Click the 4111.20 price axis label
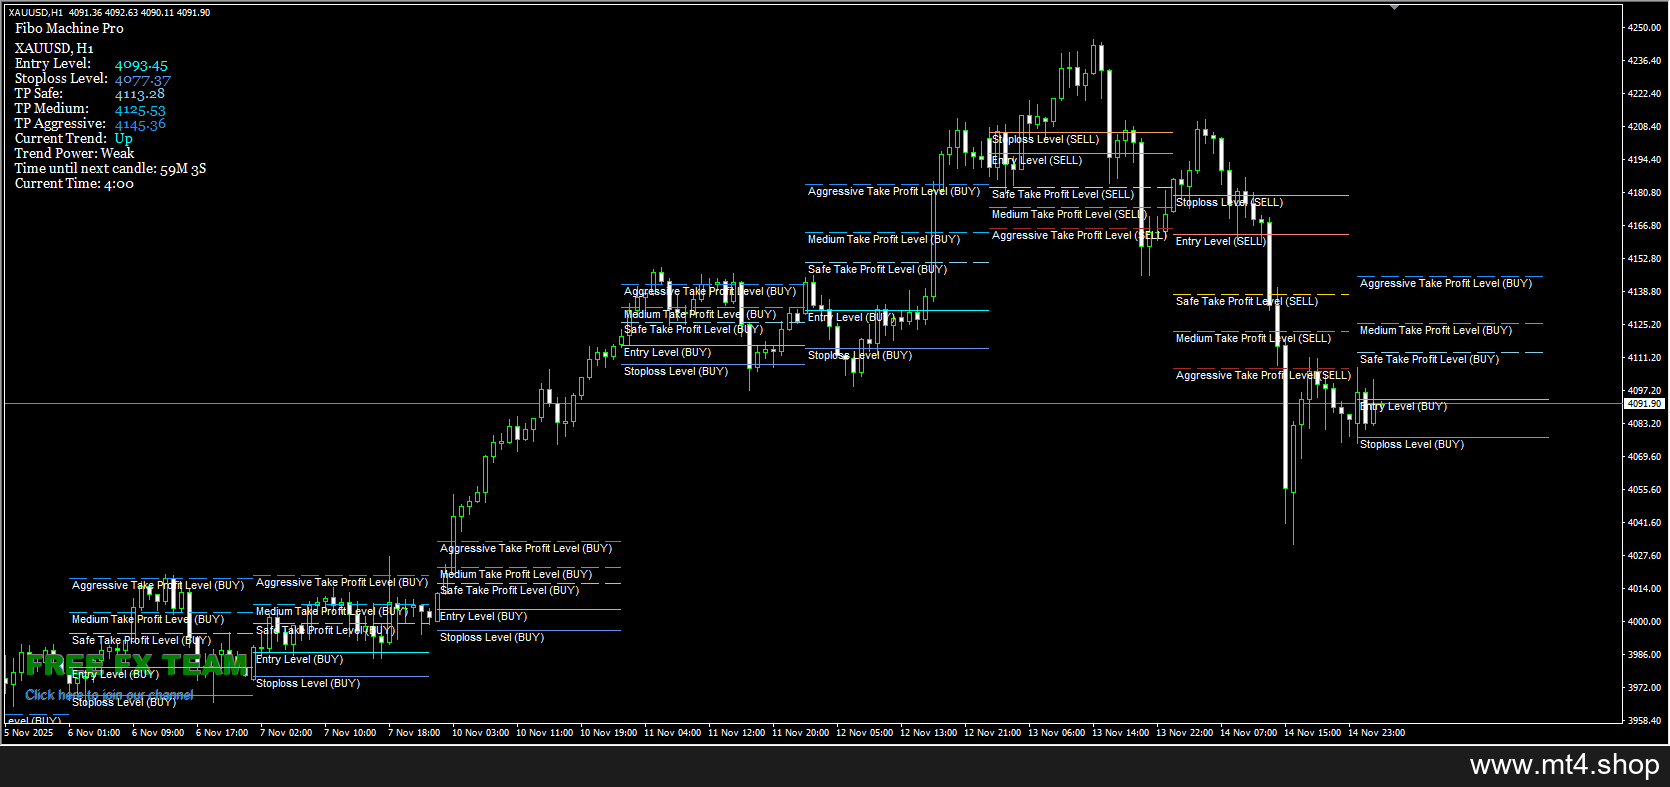The width and height of the screenshot is (1670, 787). 1644,358
